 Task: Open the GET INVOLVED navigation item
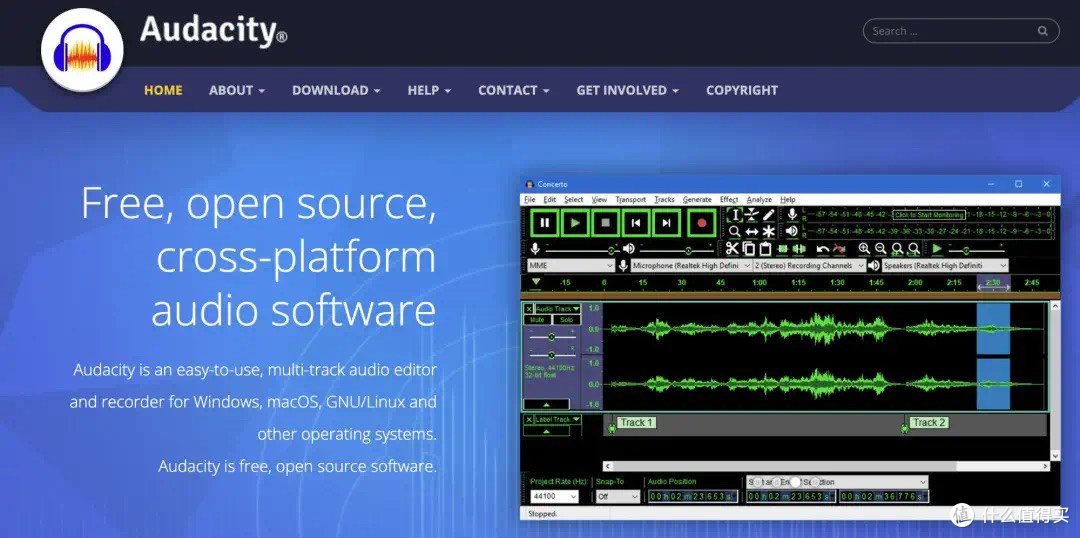tap(627, 90)
